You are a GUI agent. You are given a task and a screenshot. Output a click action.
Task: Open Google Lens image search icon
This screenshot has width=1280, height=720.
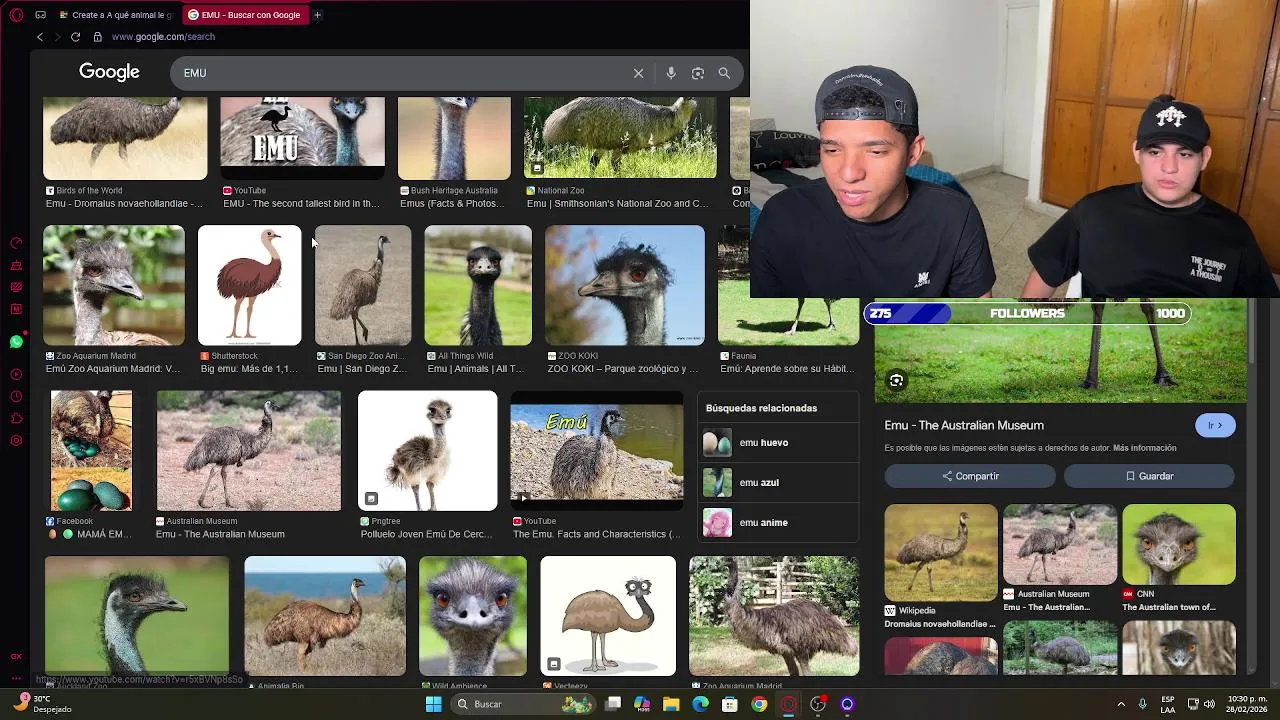coord(698,73)
